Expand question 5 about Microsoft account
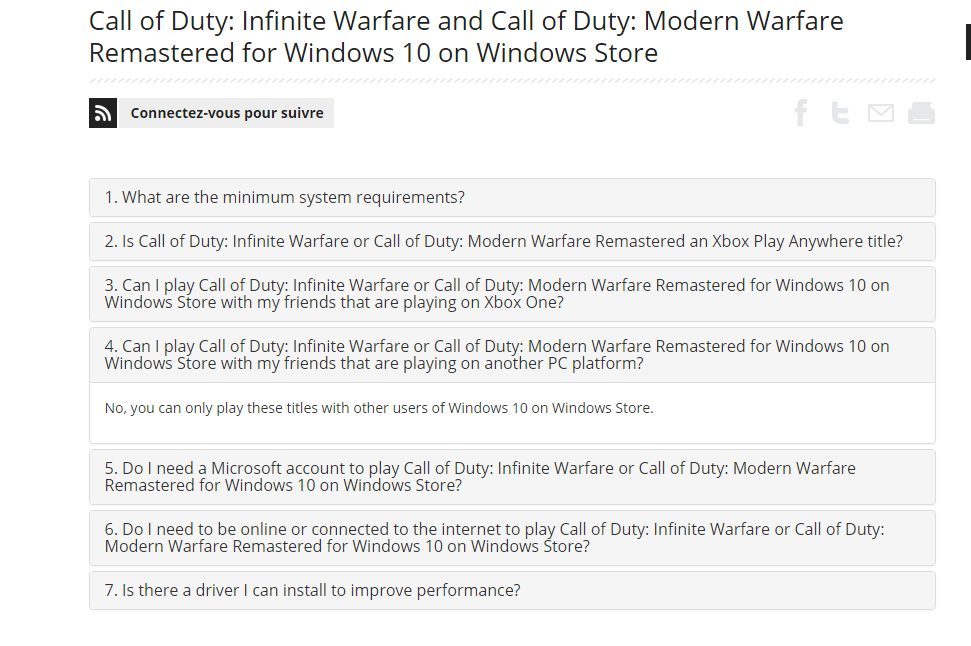The height and width of the screenshot is (646, 971). [x=511, y=477]
